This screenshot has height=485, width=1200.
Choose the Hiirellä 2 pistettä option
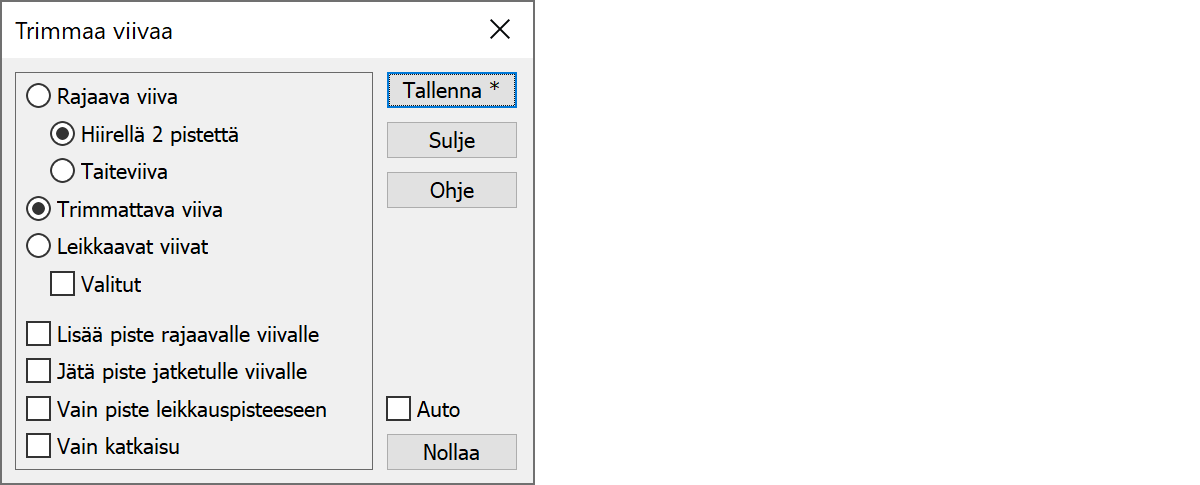coord(63,134)
